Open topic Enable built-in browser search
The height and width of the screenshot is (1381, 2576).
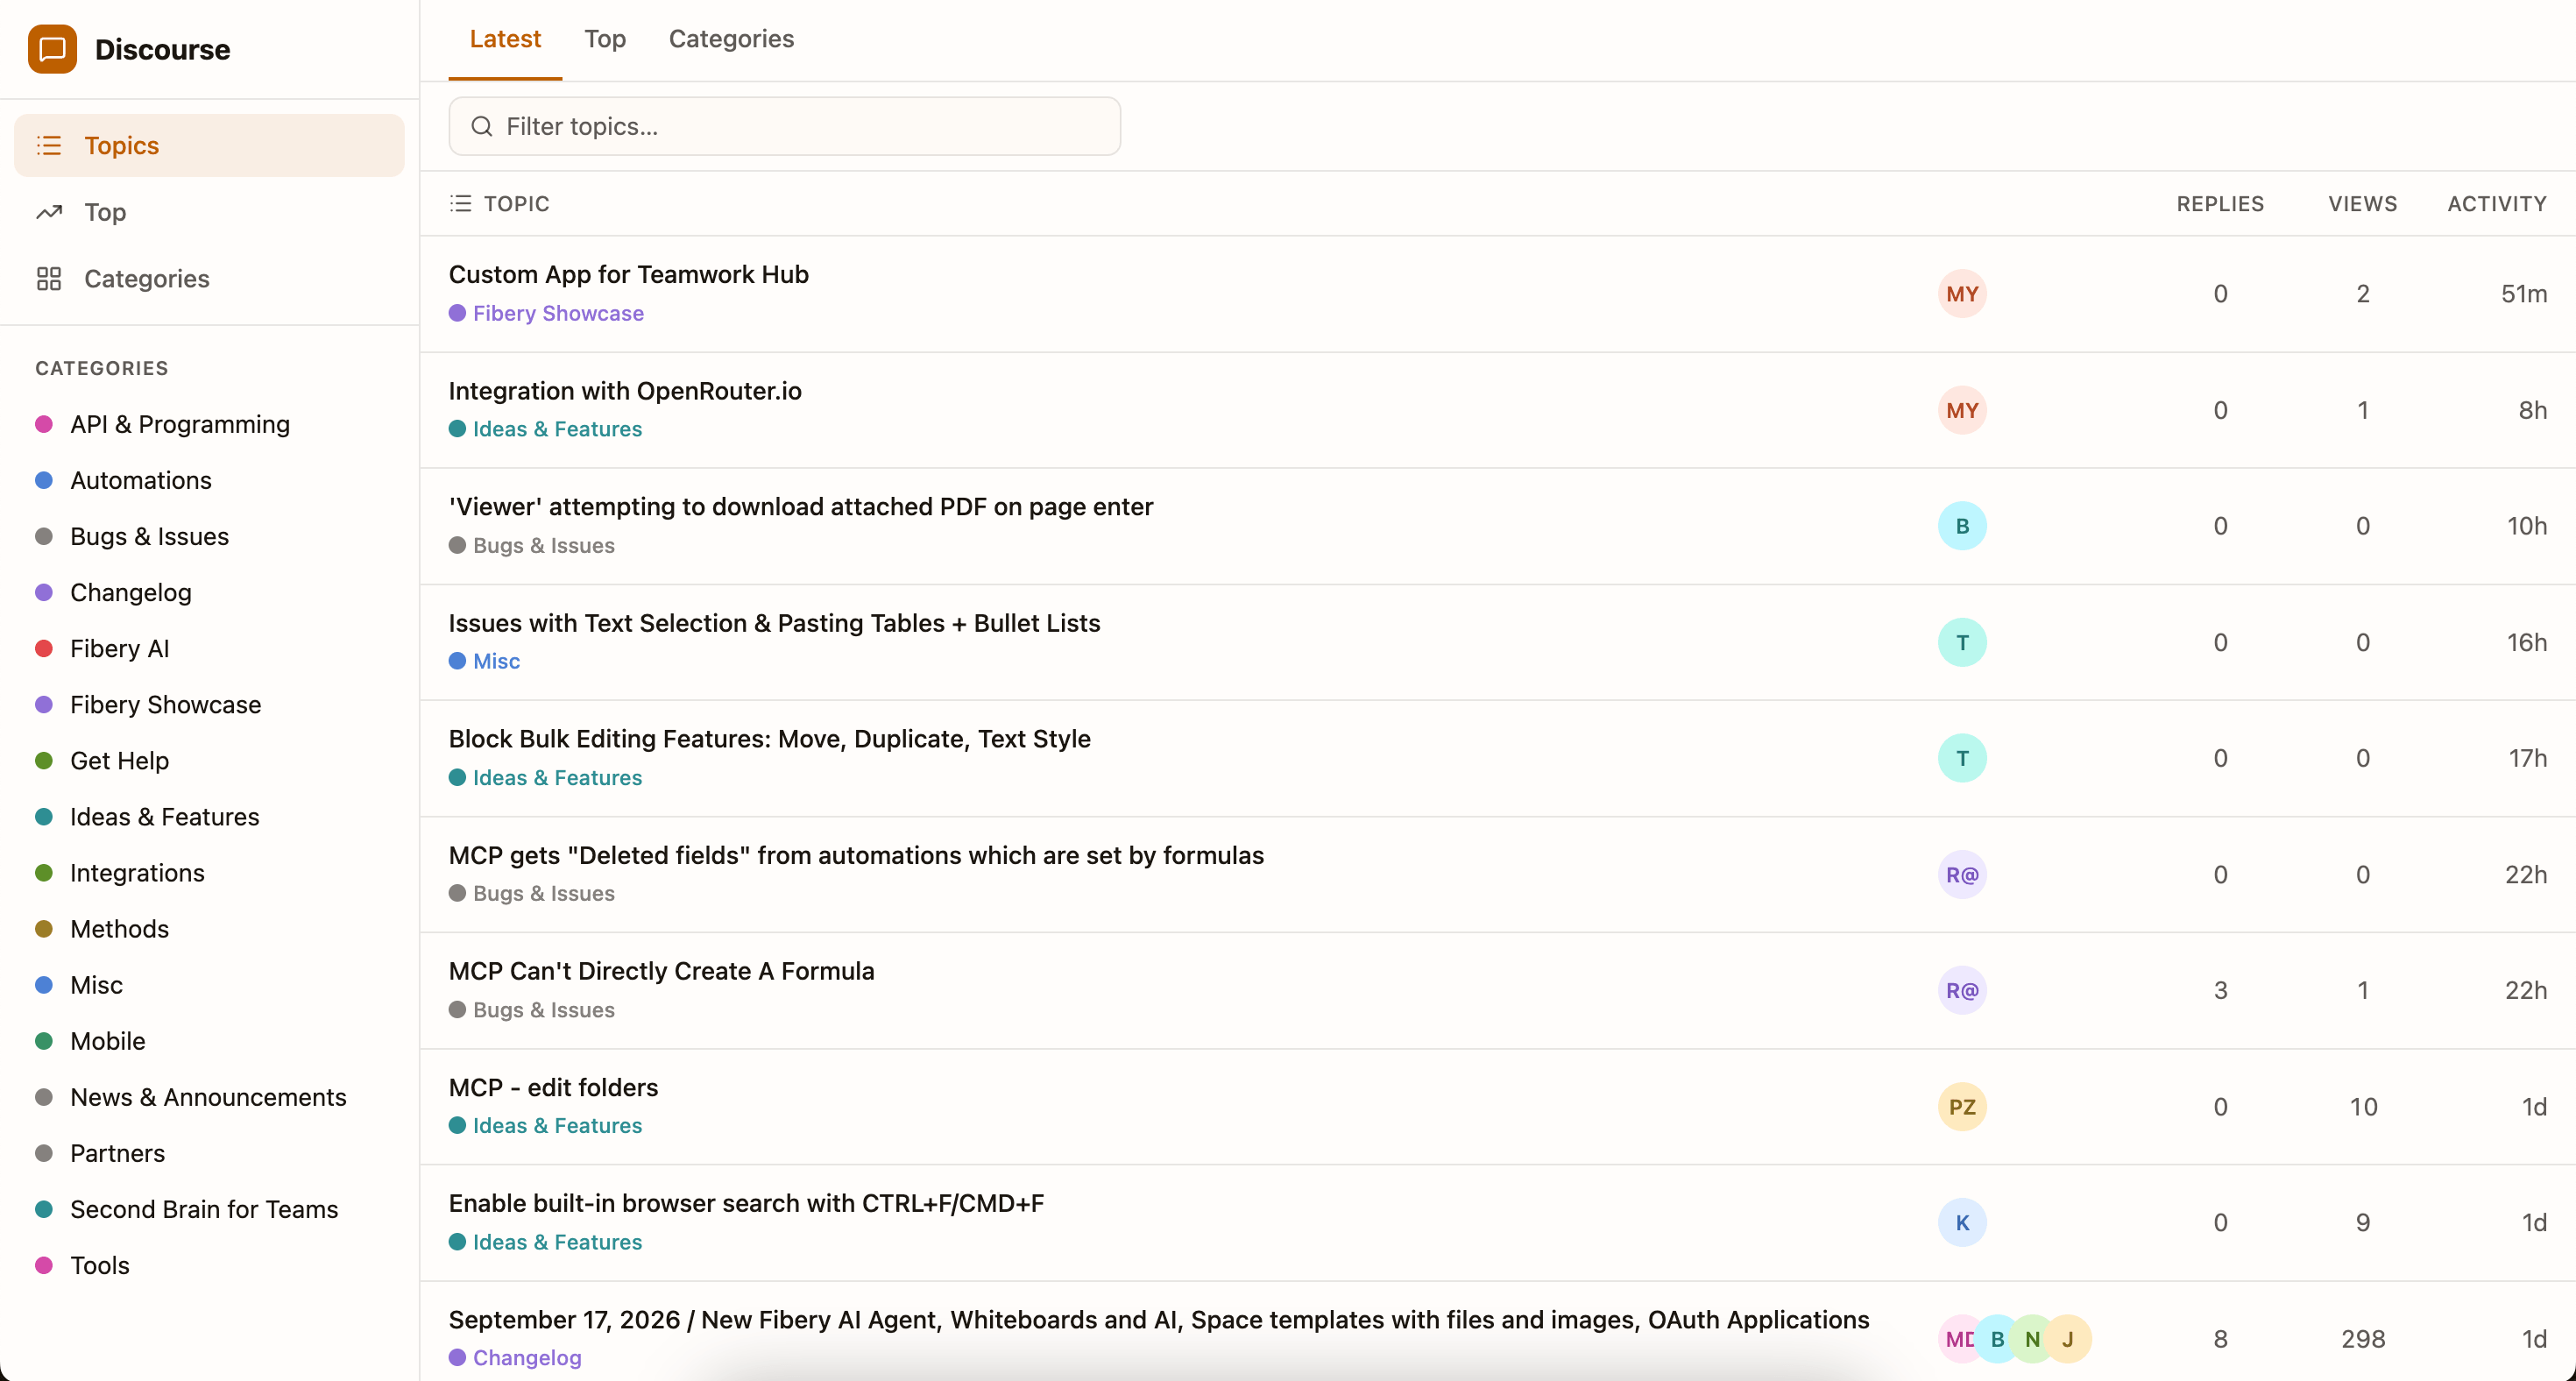[746, 1203]
